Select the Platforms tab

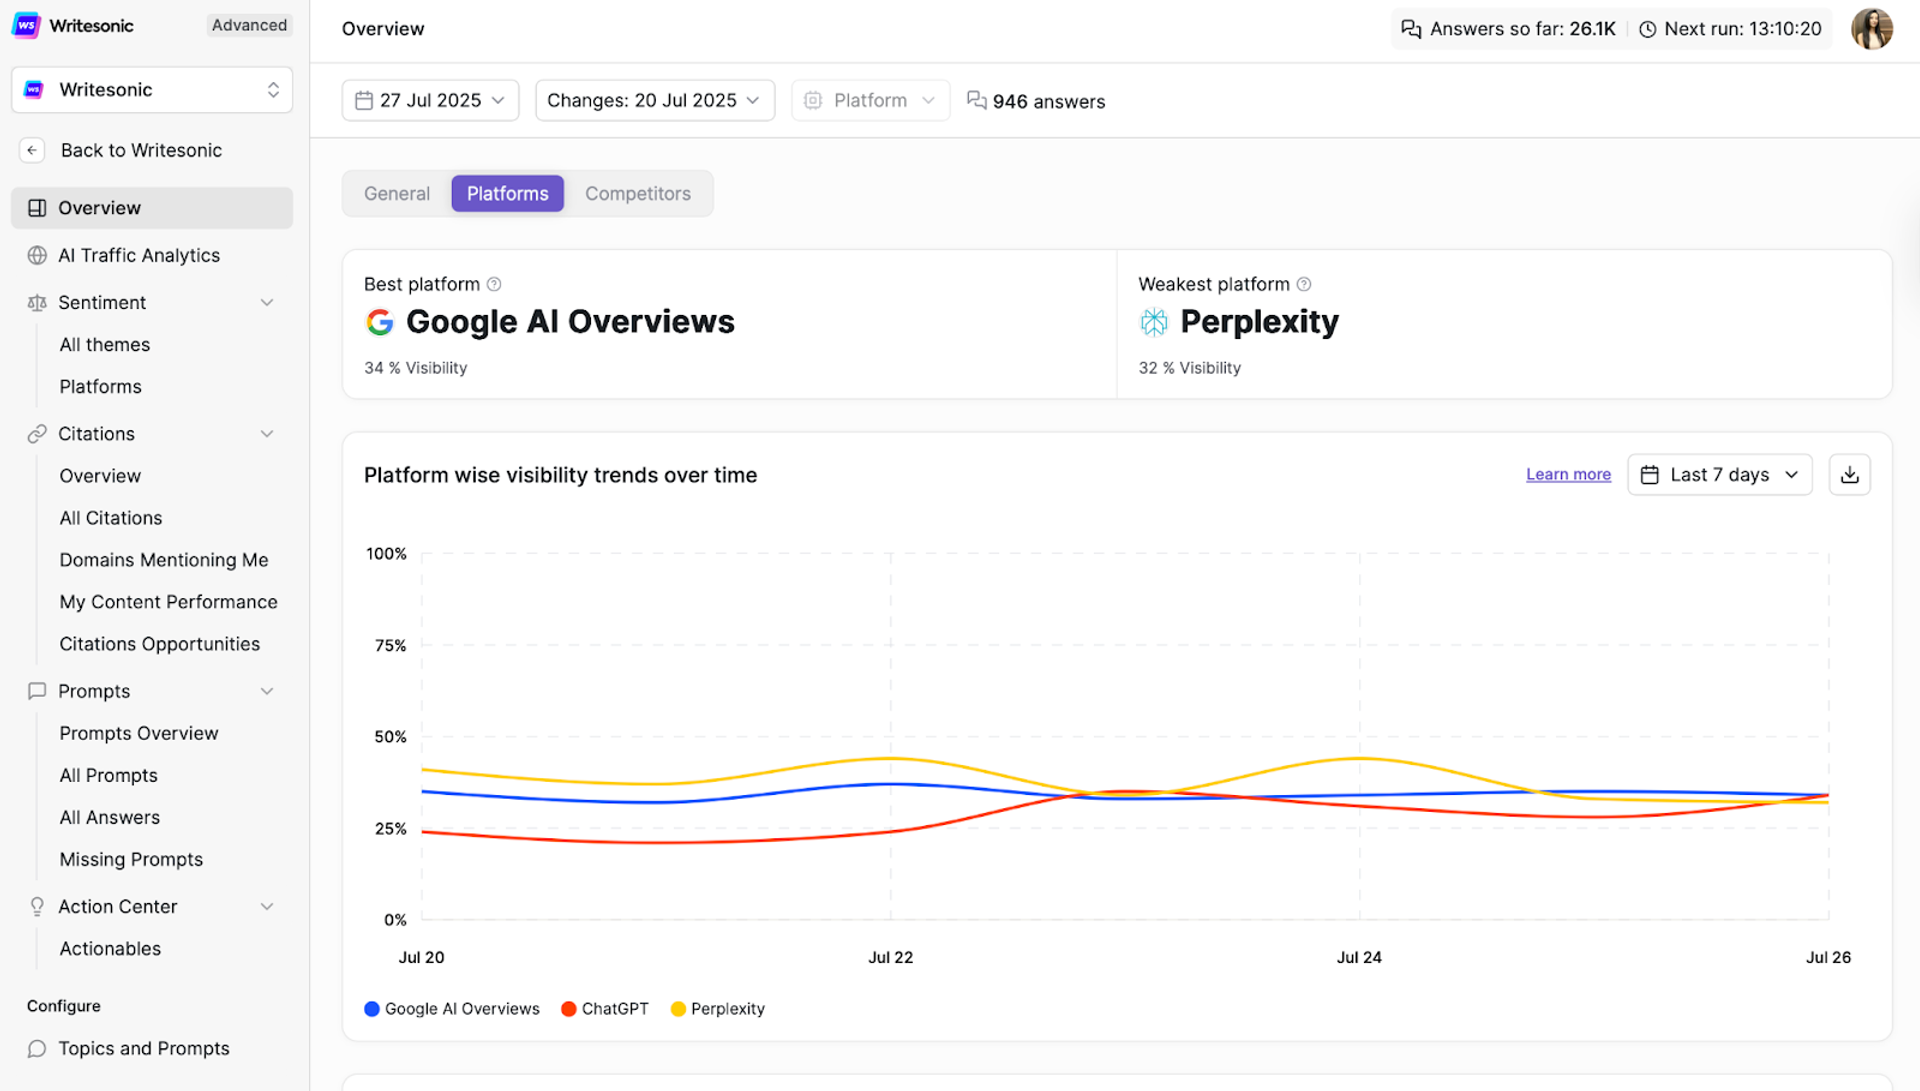click(x=507, y=194)
